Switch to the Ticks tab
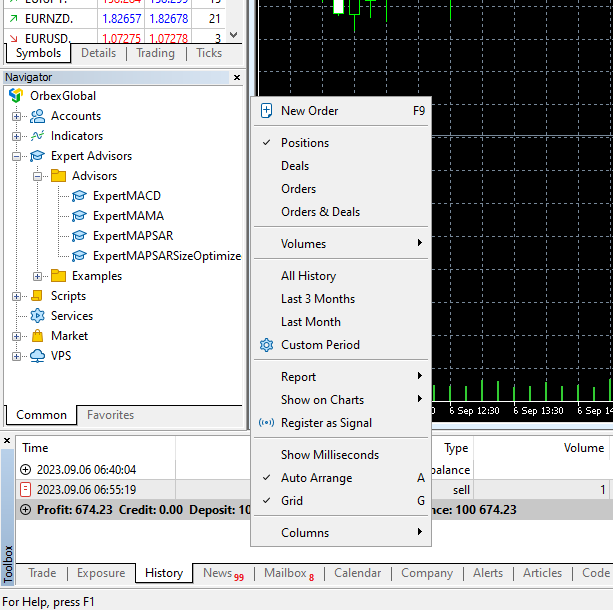Viewport: 613px width, 610px height. 209,53
